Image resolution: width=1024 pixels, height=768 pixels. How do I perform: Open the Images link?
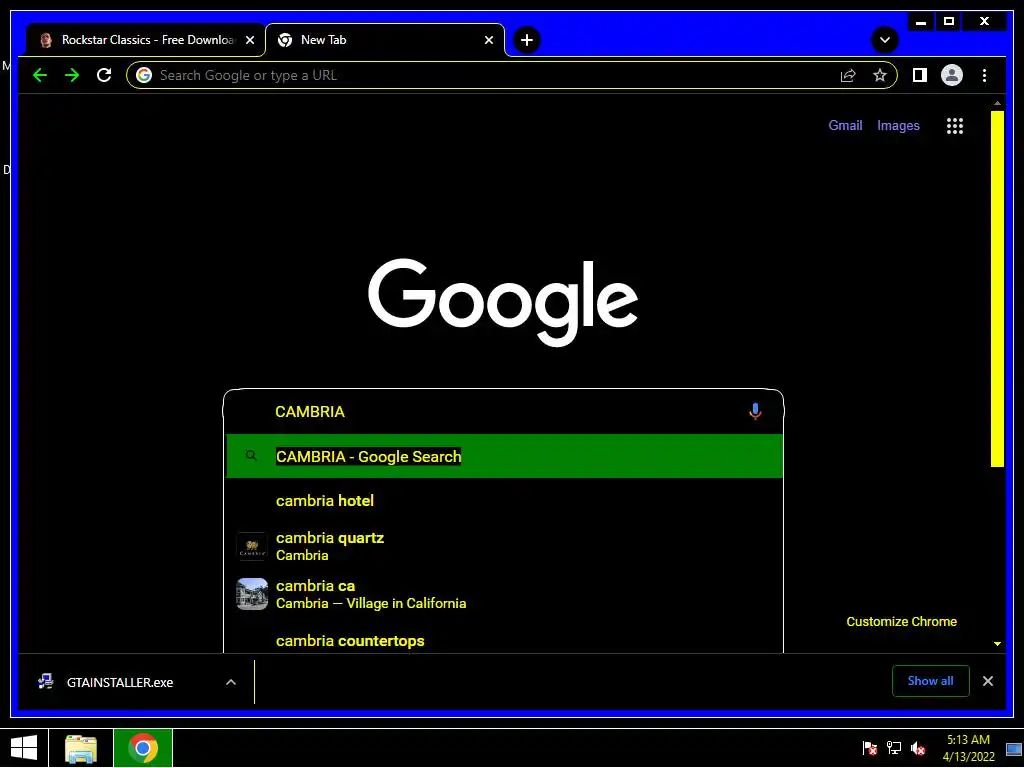click(898, 125)
